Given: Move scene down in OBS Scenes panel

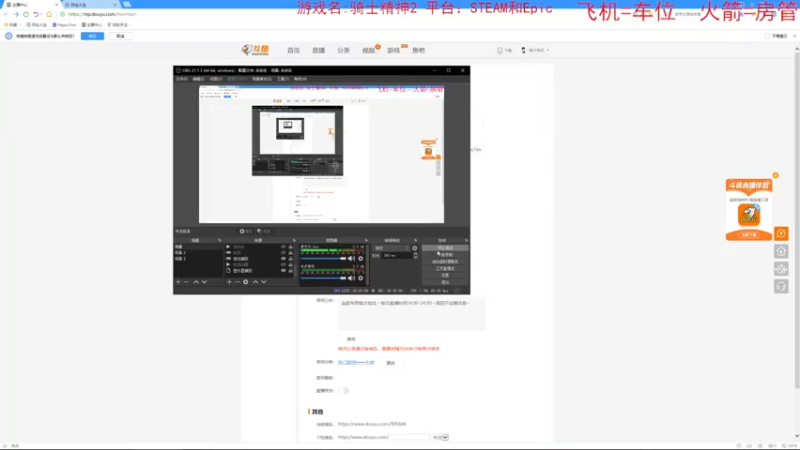Looking at the screenshot, I should [204, 282].
